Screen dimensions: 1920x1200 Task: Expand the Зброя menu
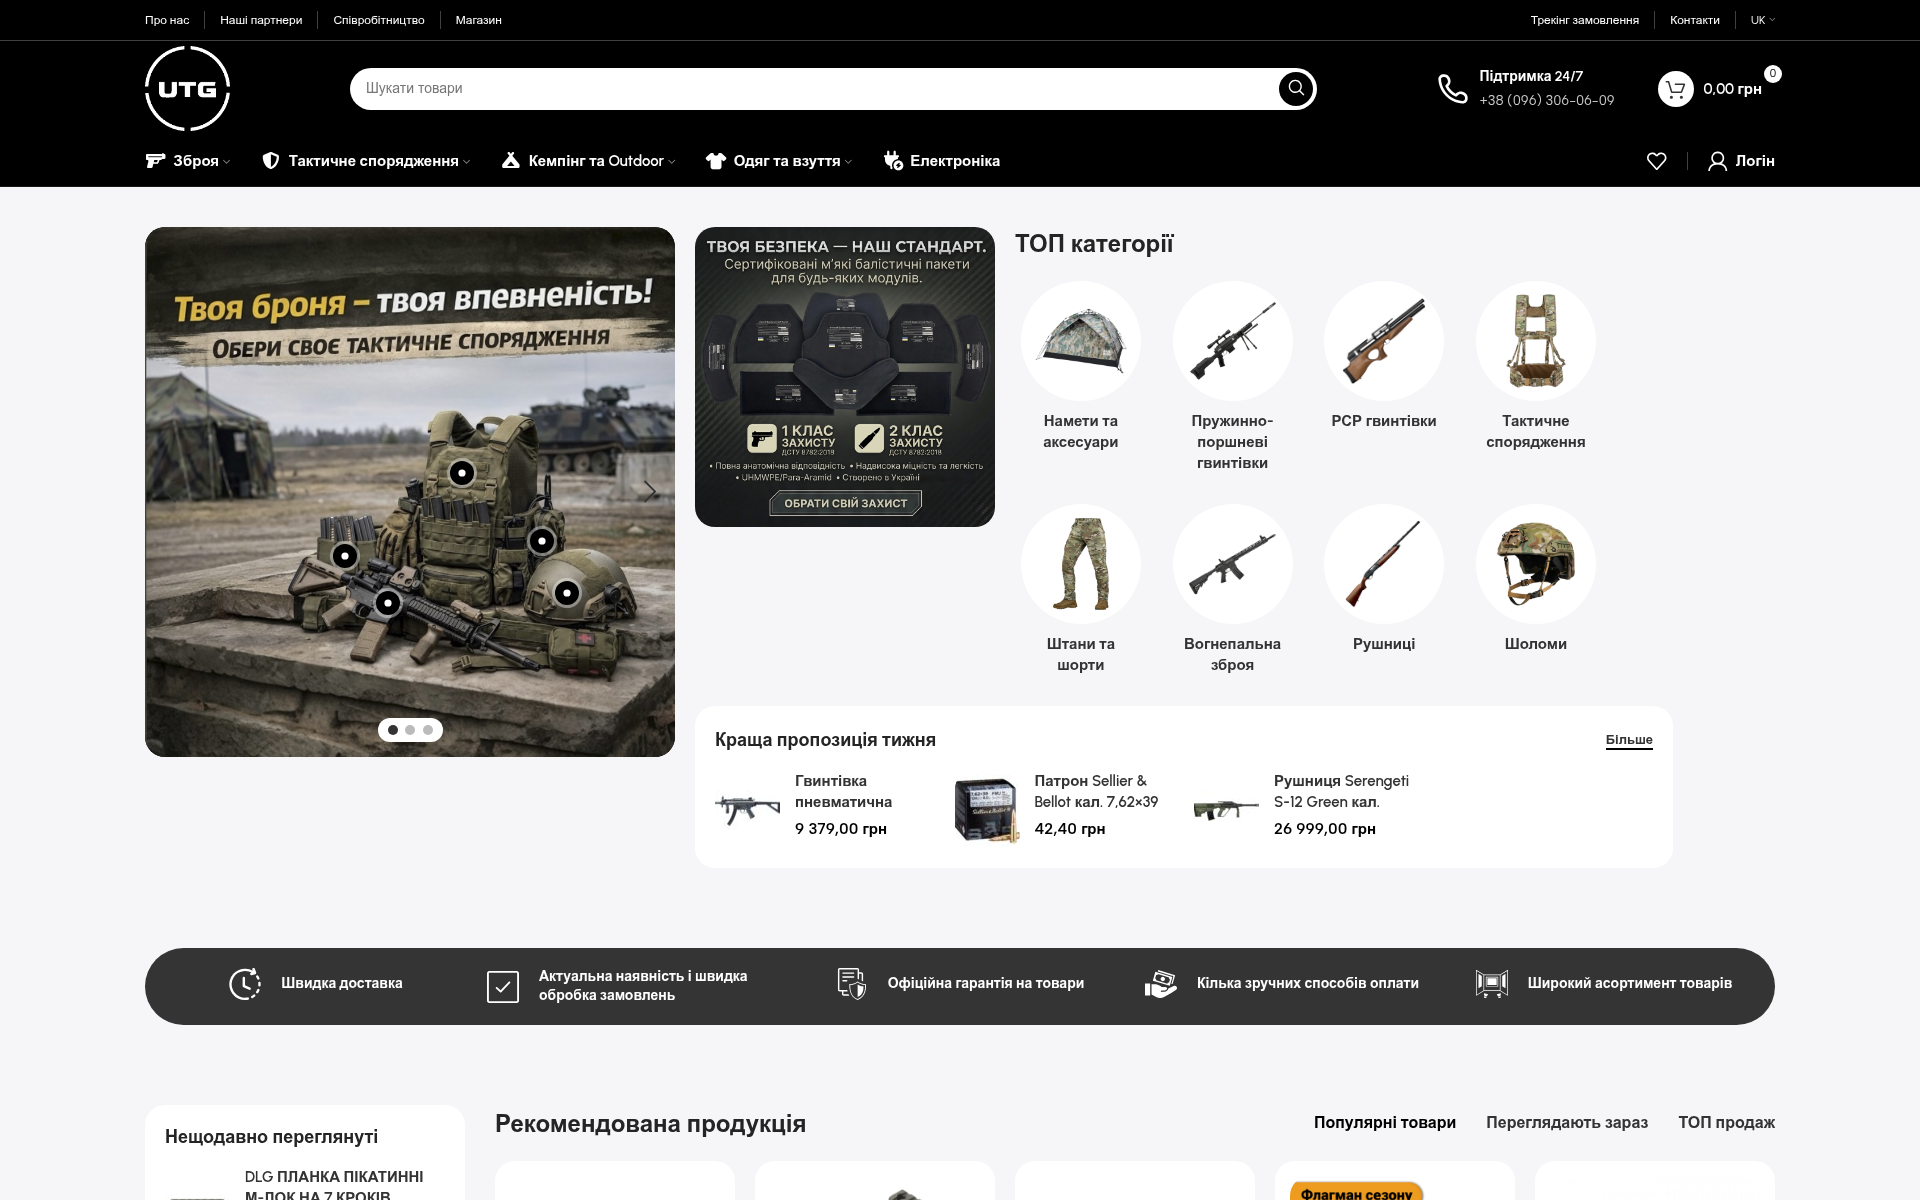click(x=188, y=161)
